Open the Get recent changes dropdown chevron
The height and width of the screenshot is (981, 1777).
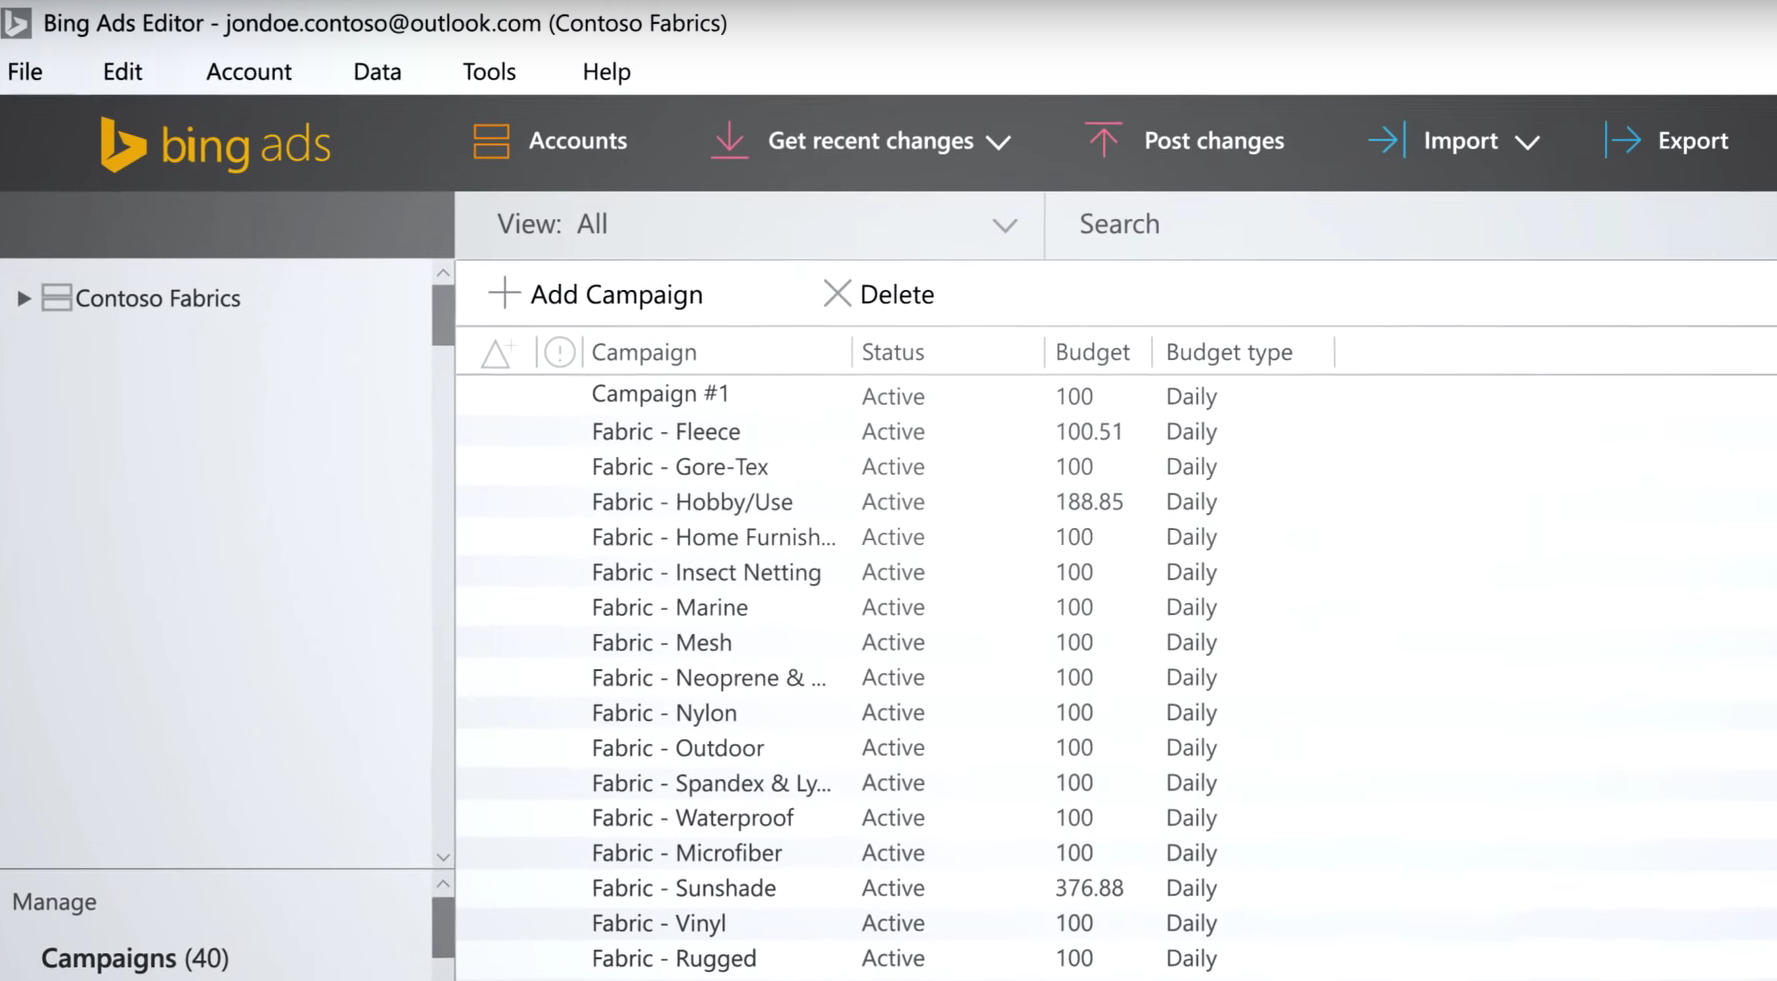998,142
